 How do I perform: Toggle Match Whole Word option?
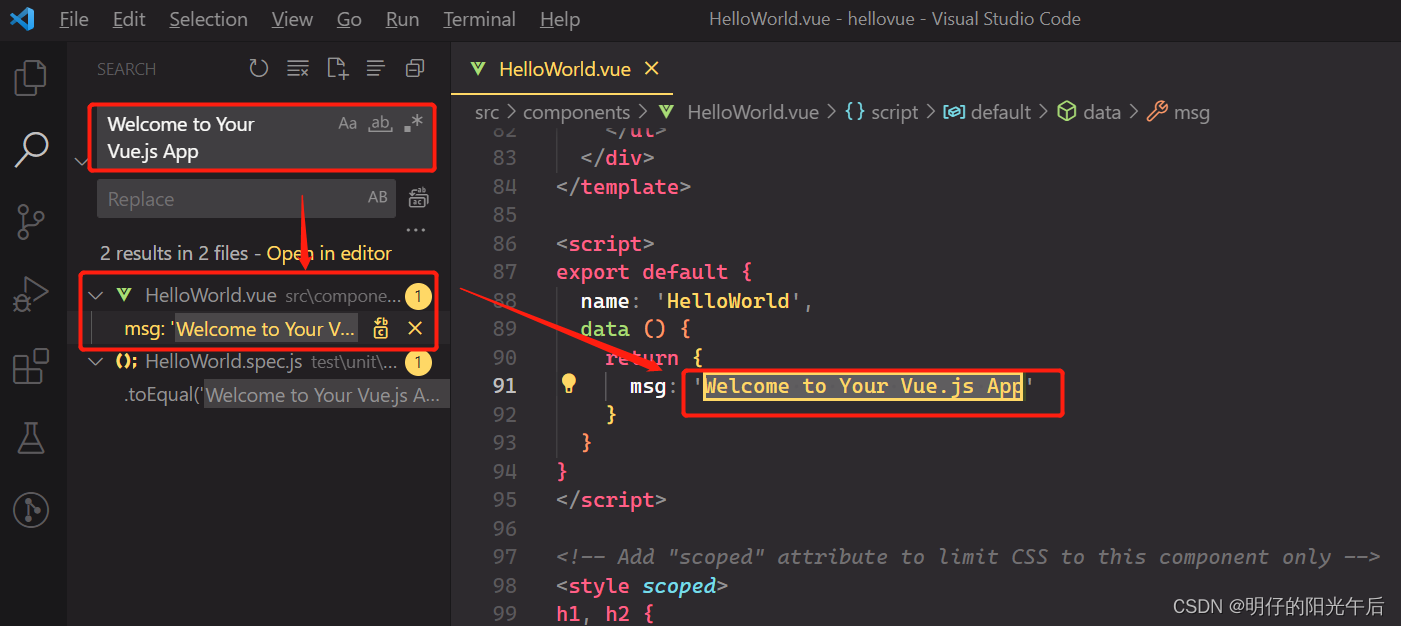click(380, 123)
